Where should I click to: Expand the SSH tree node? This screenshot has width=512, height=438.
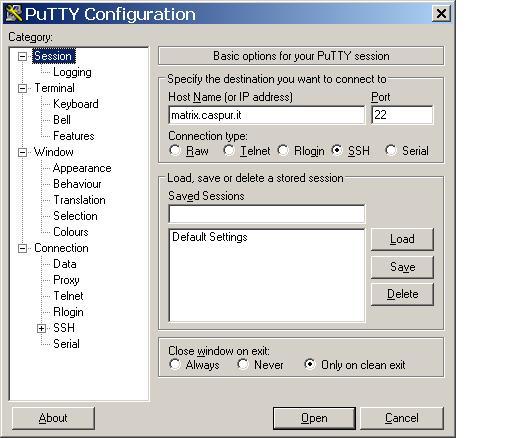[41, 328]
